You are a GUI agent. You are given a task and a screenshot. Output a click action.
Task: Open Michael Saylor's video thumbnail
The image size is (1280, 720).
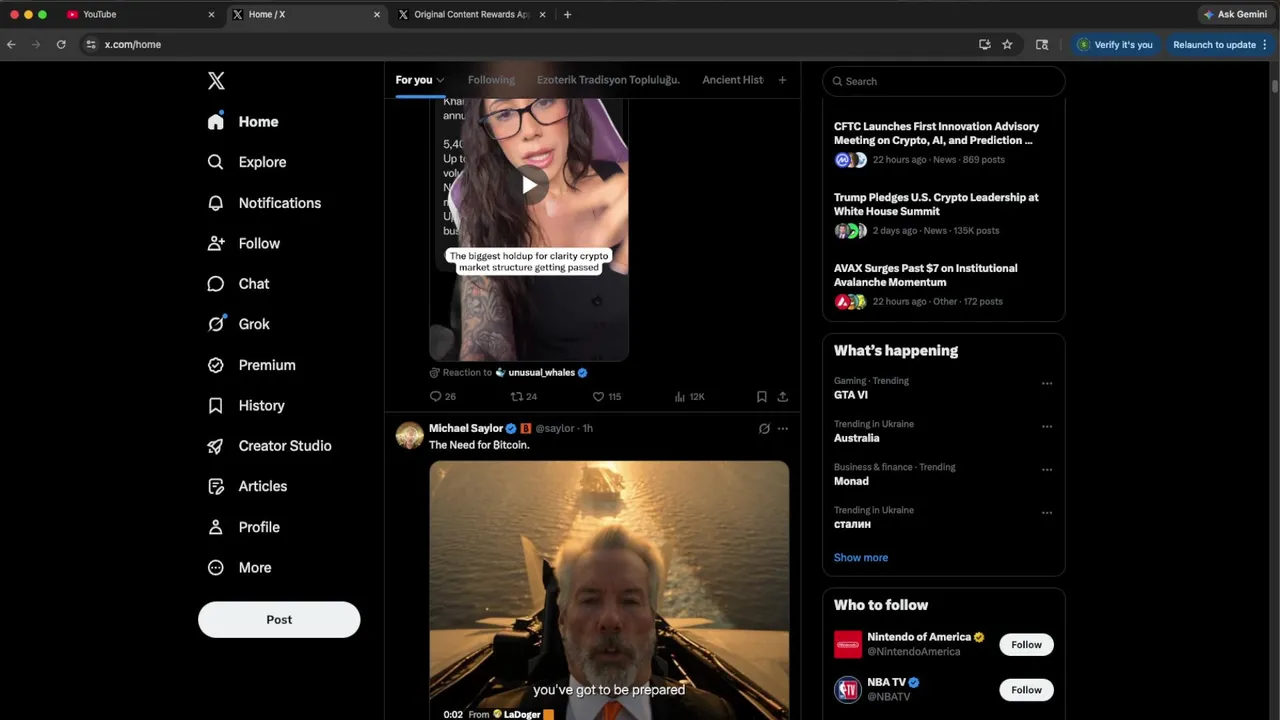pyautogui.click(x=609, y=590)
